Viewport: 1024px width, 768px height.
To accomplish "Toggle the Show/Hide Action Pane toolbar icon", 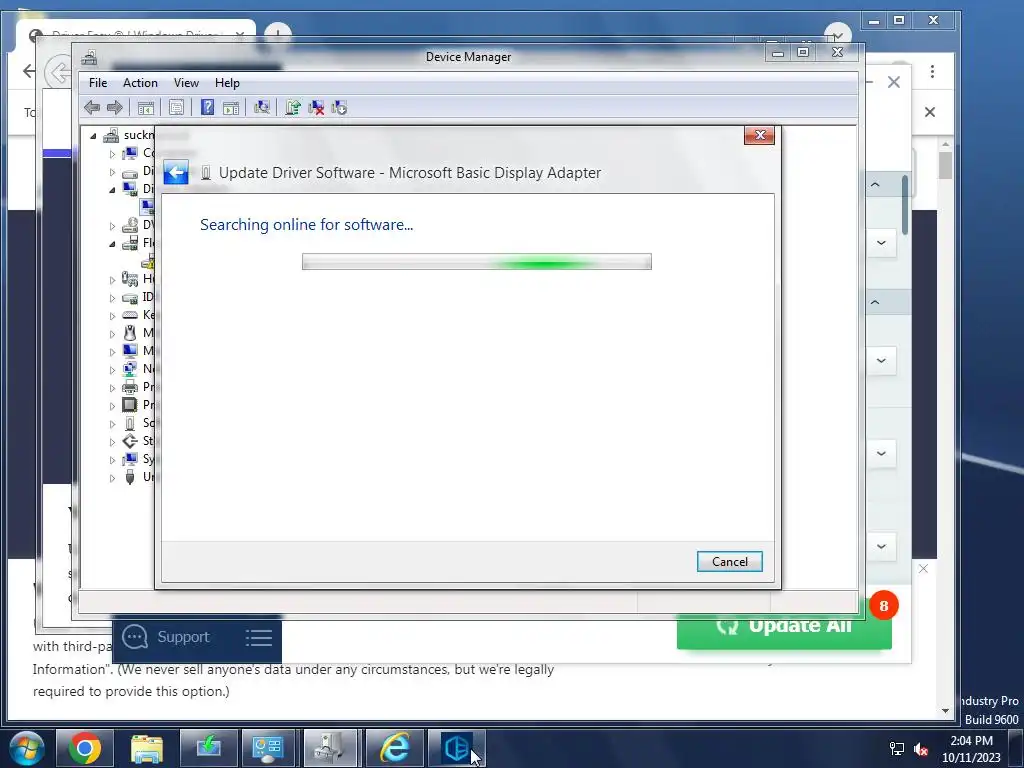I will (x=231, y=108).
